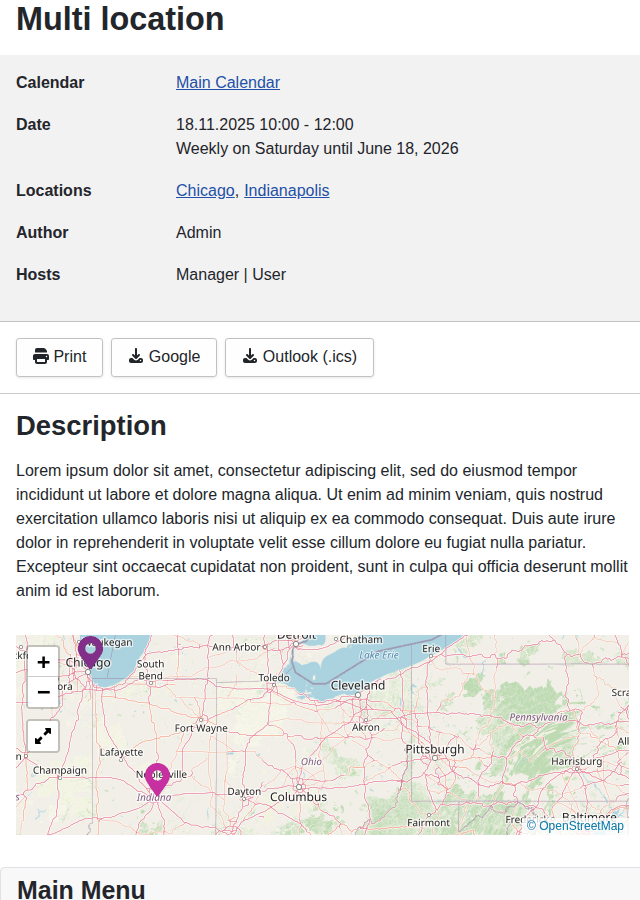640x900 pixels.
Task: Zoom in on the map
Action: click(x=43, y=662)
